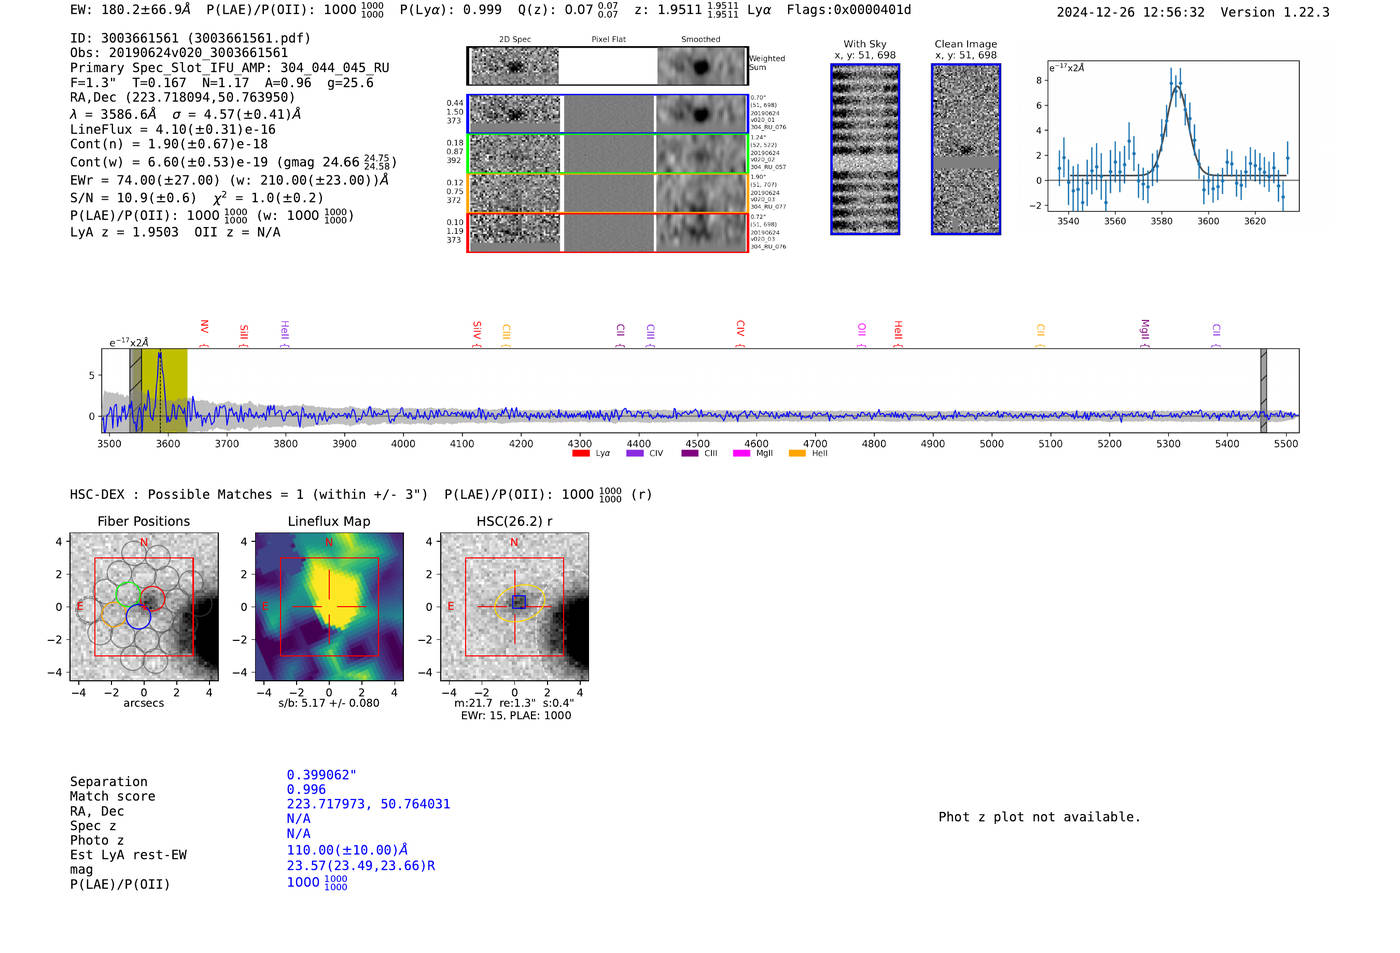The width and height of the screenshot is (1400, 953).
Task: Click the dark purple CIII legend swatch
Action: pos(689,453)
